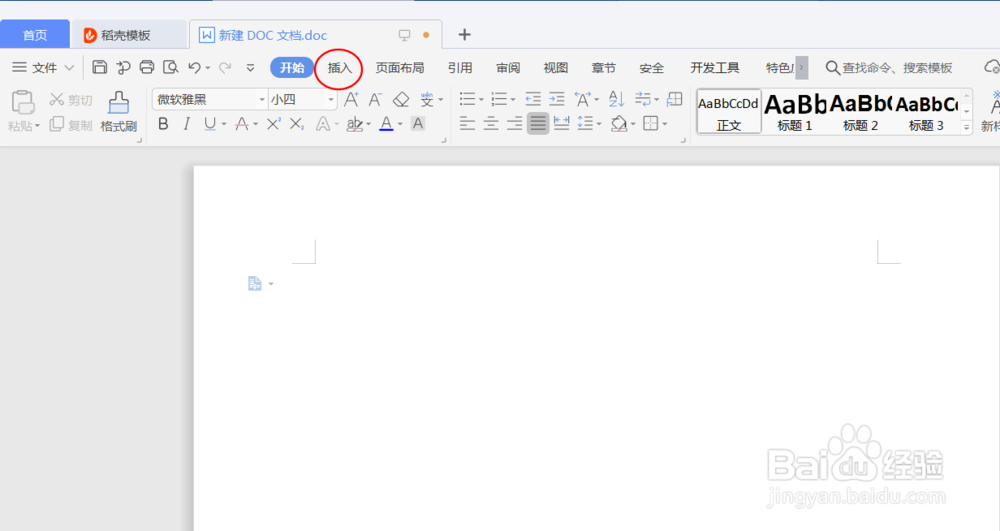The width and height of the screenshot is (1000, 531).
Task: Apply text highlight color
Action: tap(354, 124)
